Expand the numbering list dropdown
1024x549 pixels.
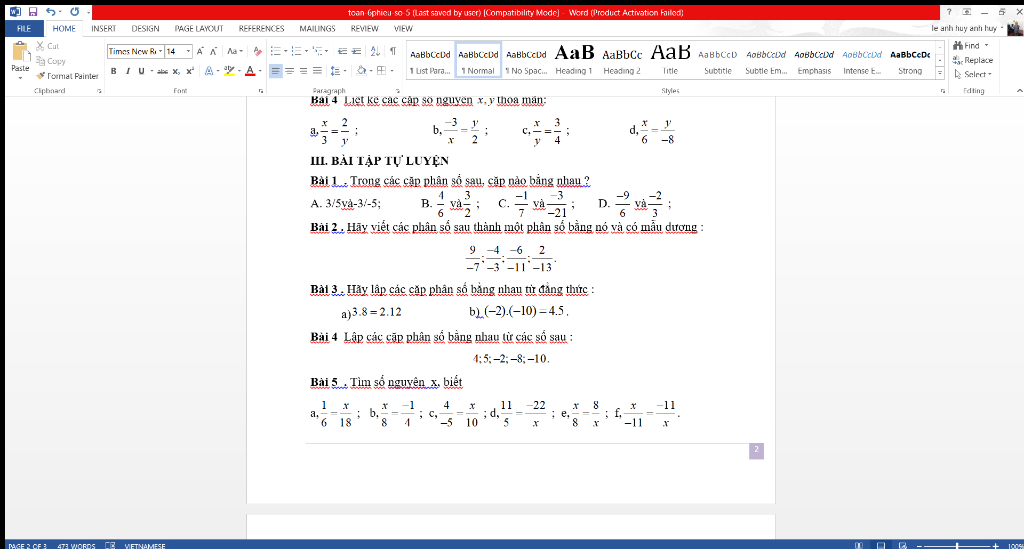[x=306, y=51]
